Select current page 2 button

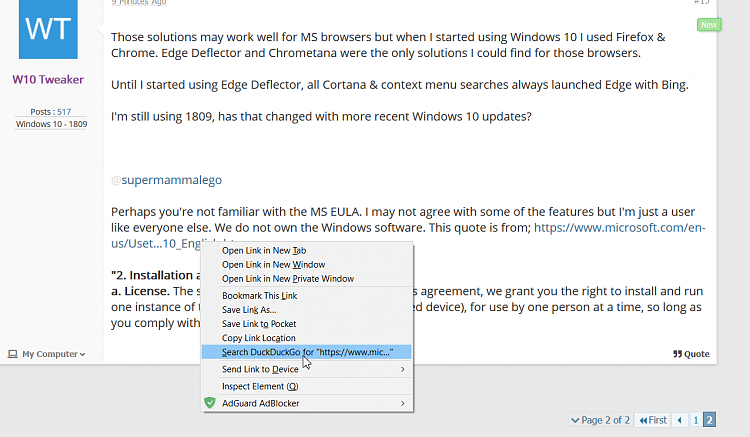point(709,420)
